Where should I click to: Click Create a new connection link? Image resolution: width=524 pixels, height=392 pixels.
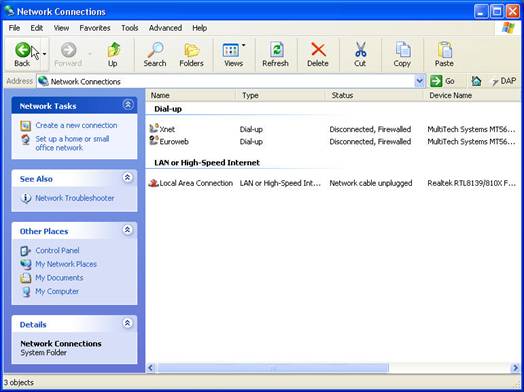(76, 125)
